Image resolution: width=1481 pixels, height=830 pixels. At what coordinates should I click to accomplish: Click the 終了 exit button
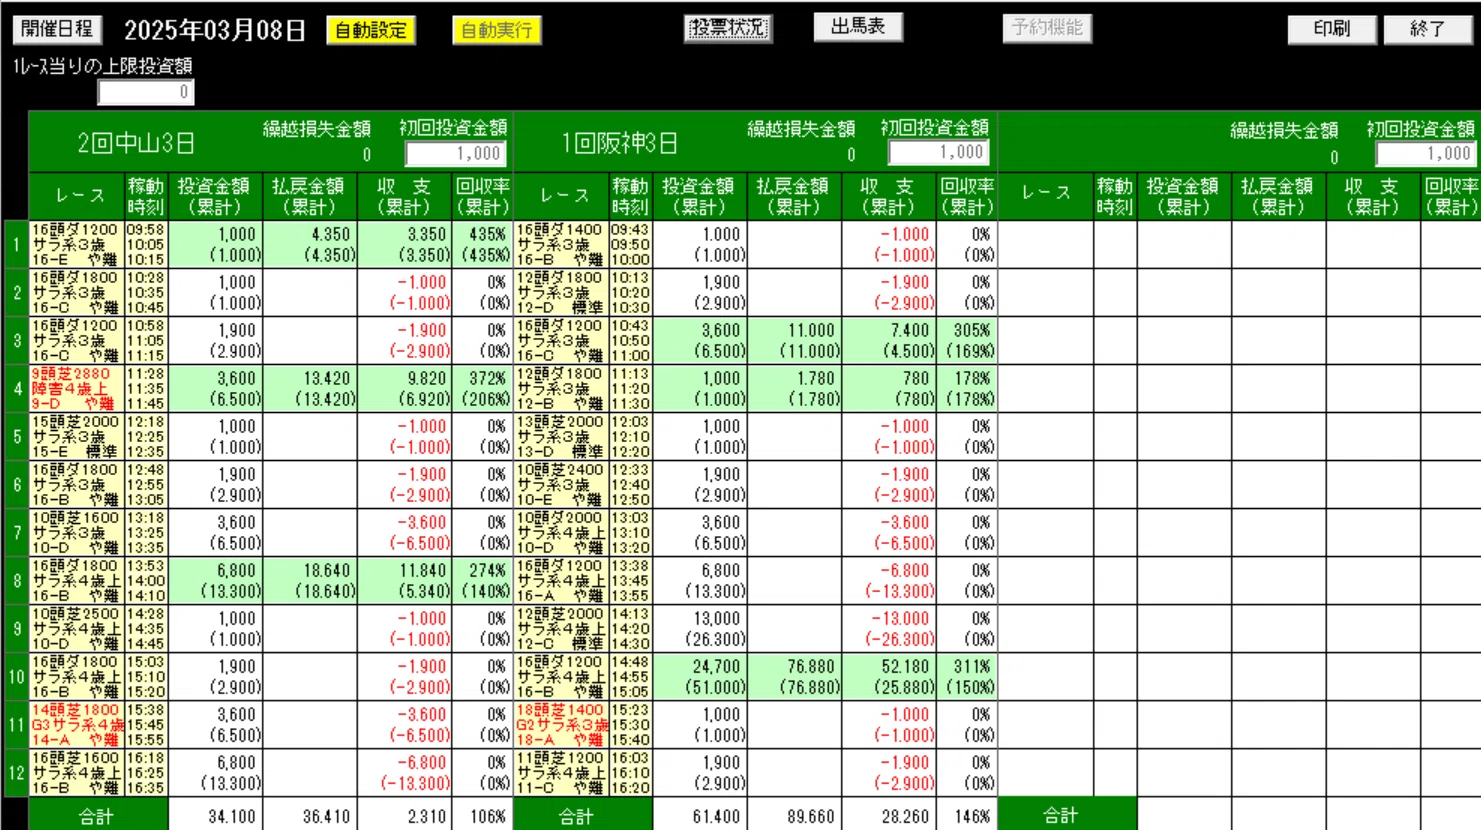(x=1428, y=29)
